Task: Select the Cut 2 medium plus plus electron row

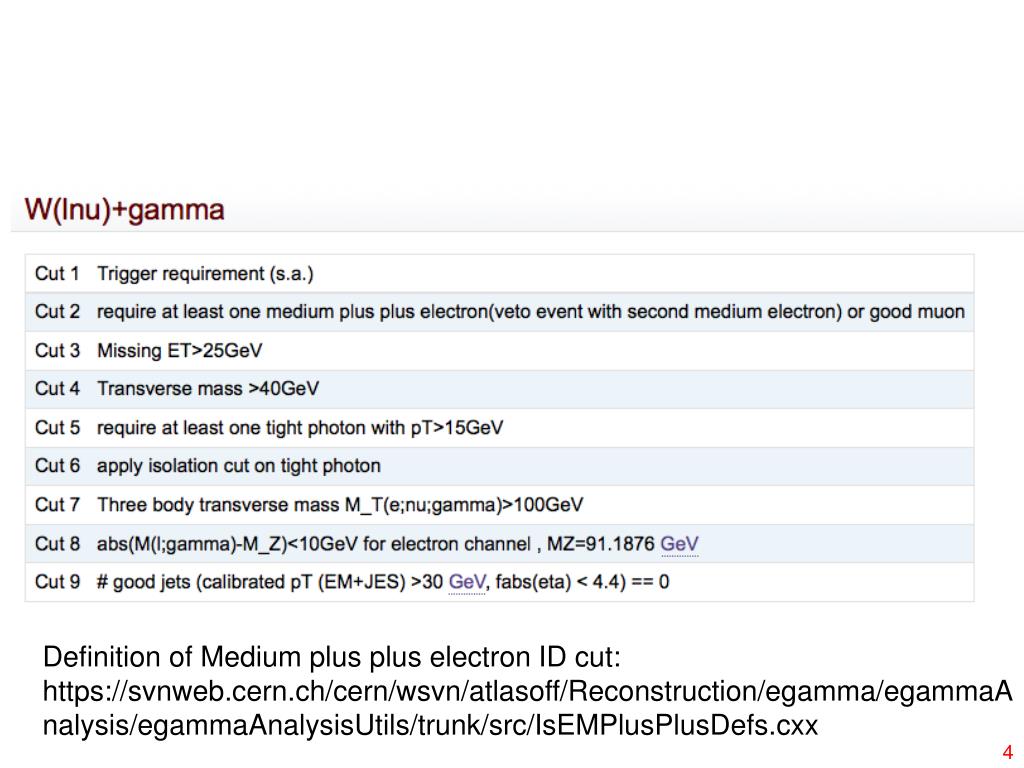Action: point(500,312)
